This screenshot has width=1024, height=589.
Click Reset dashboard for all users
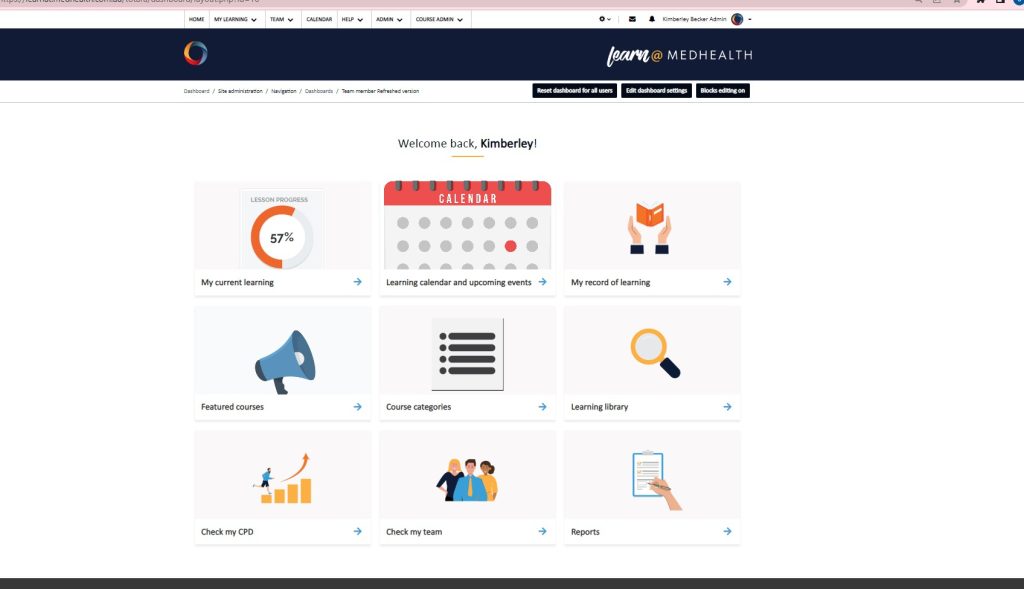click(x=575, y=91)
